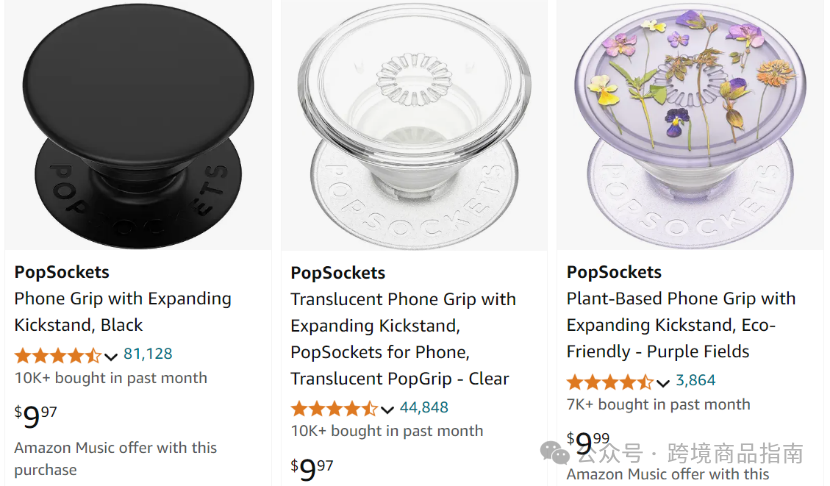
Task: Open 'Translucent Phone Grip' product title
Action: coord(403,339)
